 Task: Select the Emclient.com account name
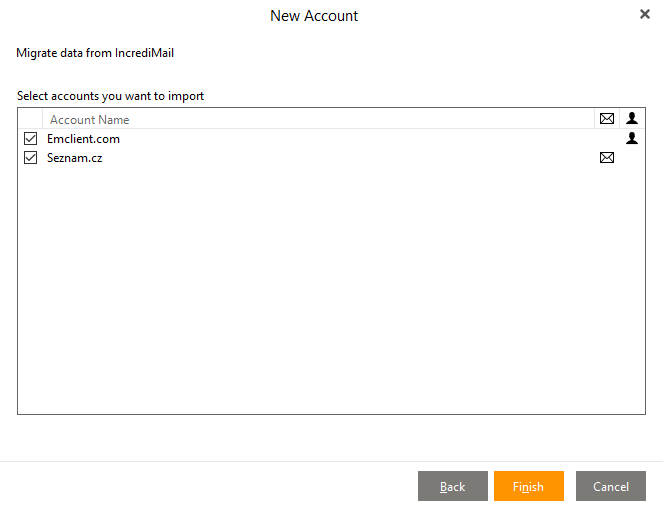(x=83, y=139)
